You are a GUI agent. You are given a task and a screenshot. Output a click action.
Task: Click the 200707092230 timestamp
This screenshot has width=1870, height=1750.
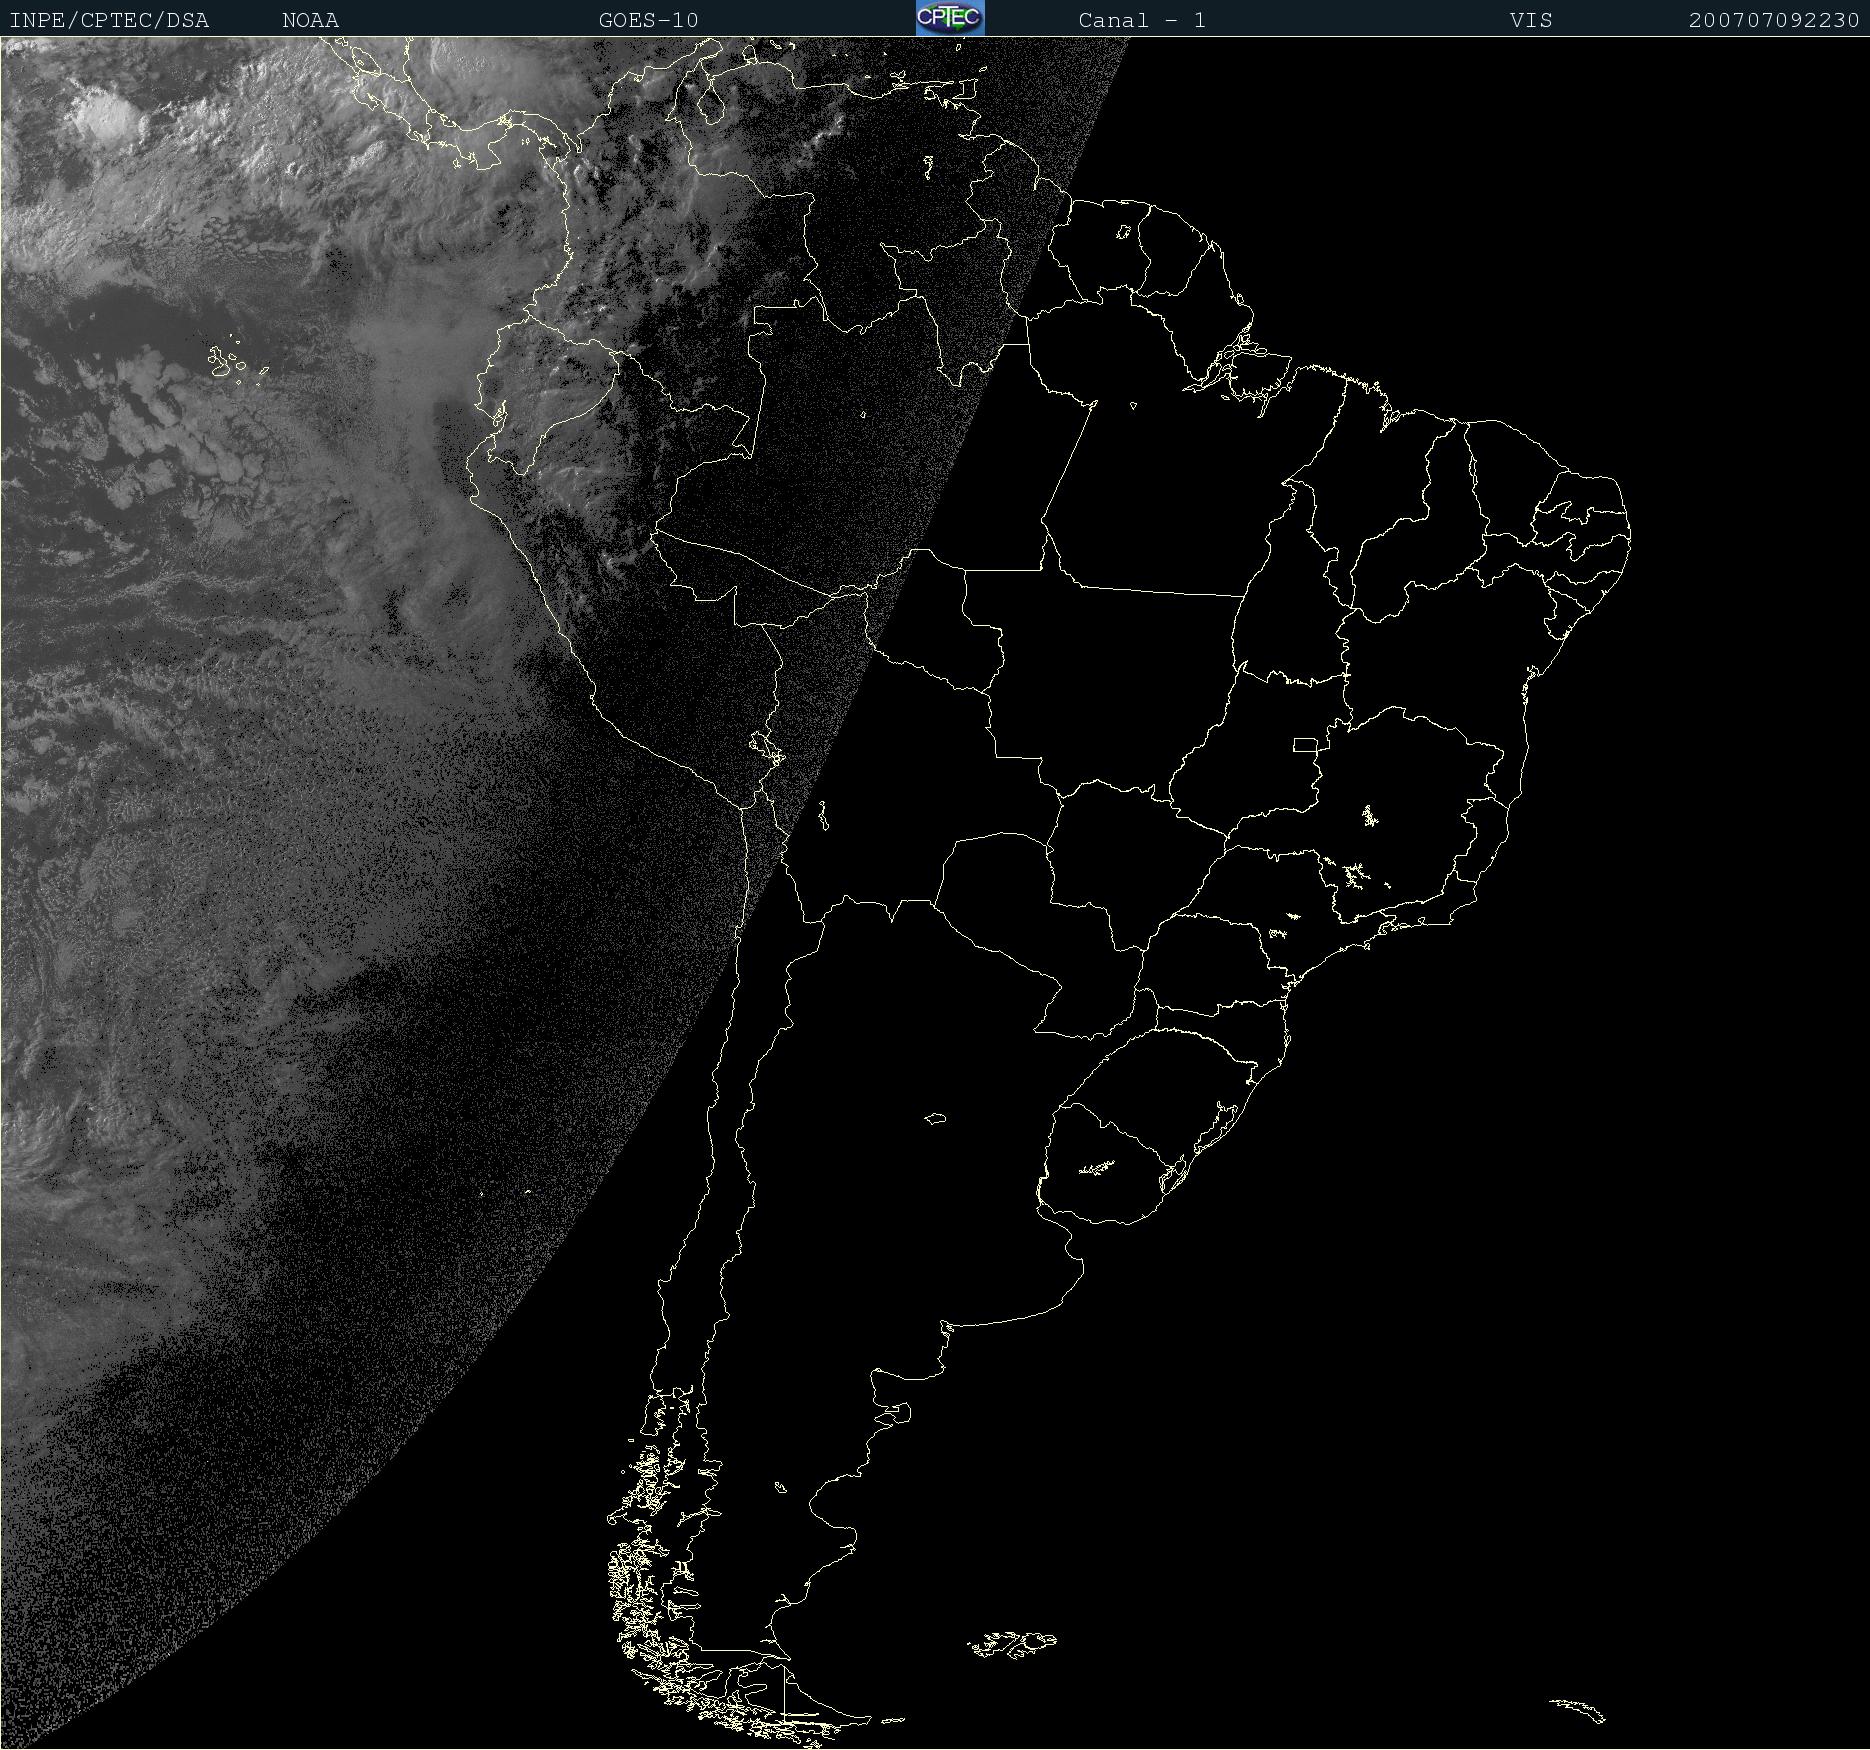click(1774, 20)
